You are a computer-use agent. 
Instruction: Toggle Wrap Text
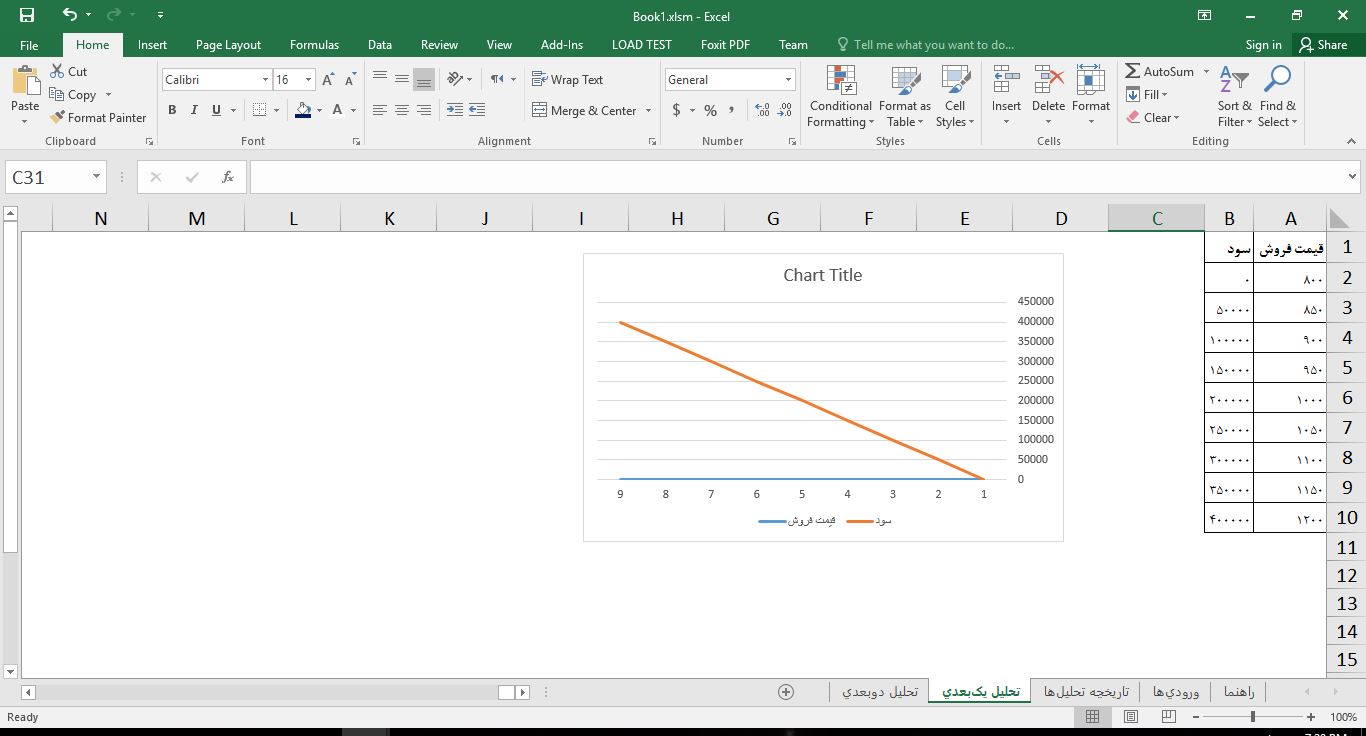tap(568, 79)
